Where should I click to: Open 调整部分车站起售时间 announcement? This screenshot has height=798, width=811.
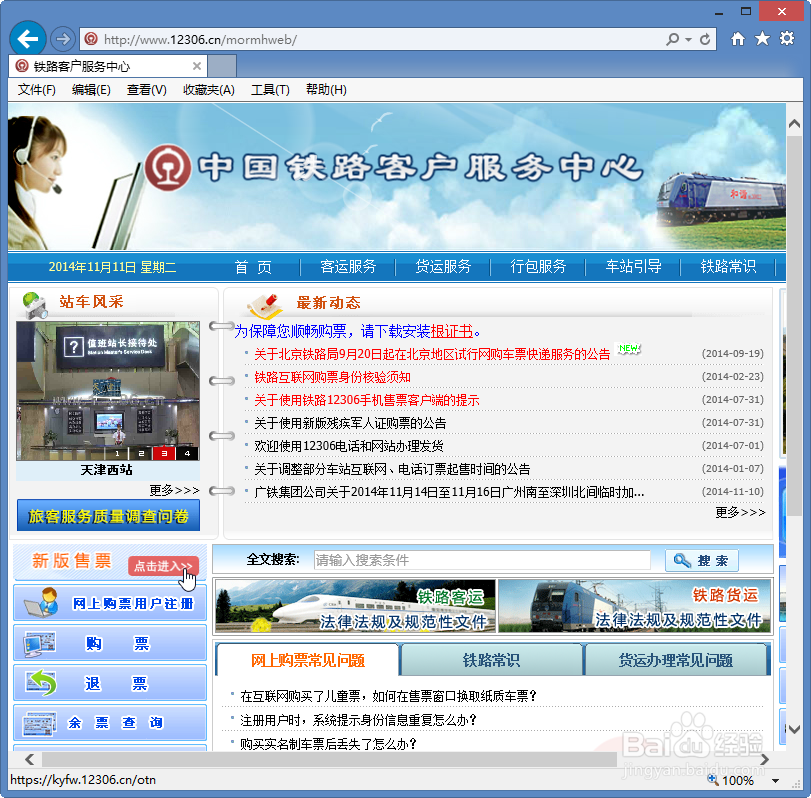(x=392, y=470)
